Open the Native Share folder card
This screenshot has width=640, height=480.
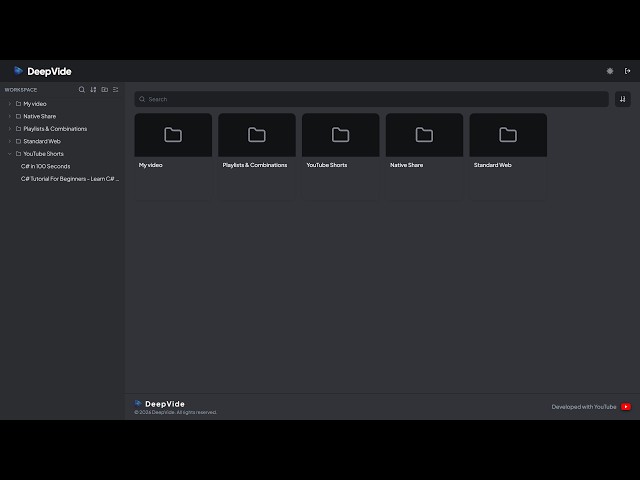pyautogui.click(x=424, y=156)
